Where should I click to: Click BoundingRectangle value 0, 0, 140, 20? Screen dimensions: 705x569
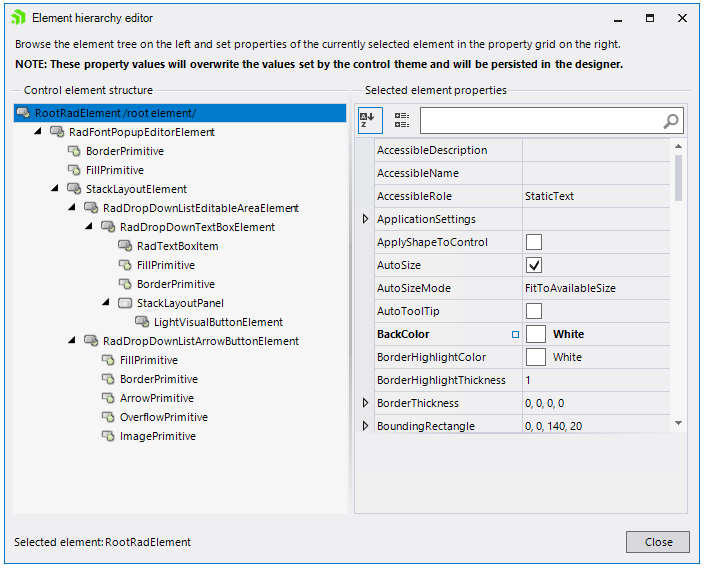tap(553, 426)
